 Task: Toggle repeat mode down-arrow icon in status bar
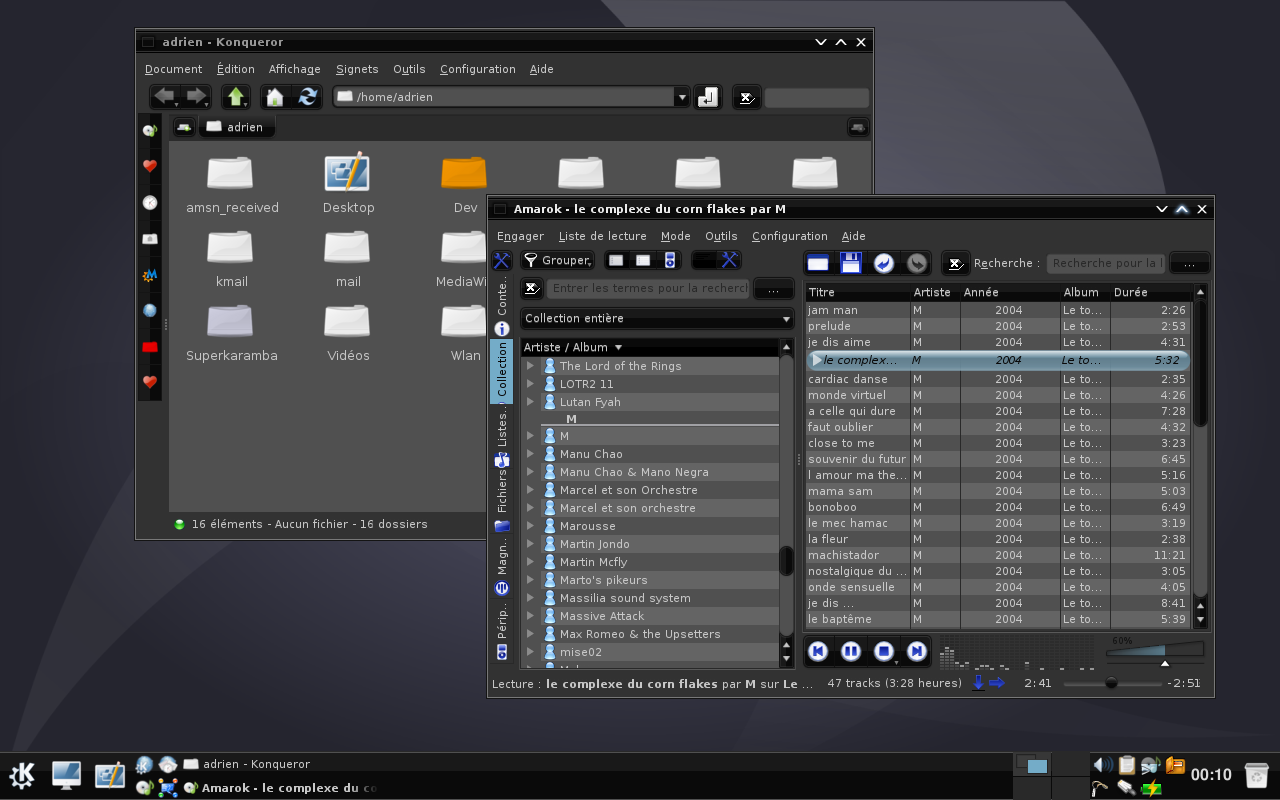tap(979, 683)
